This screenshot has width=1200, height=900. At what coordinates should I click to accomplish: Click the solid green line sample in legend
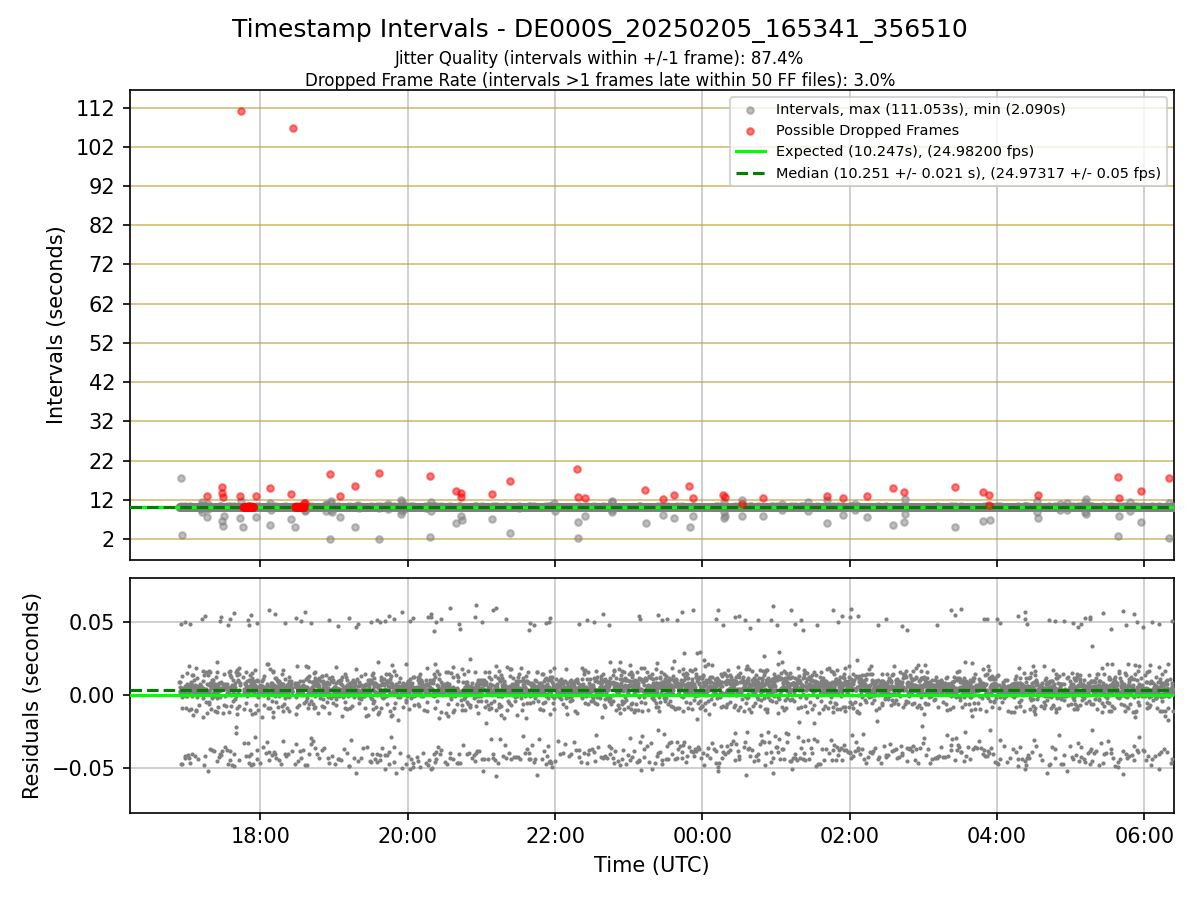pos(751,152)
